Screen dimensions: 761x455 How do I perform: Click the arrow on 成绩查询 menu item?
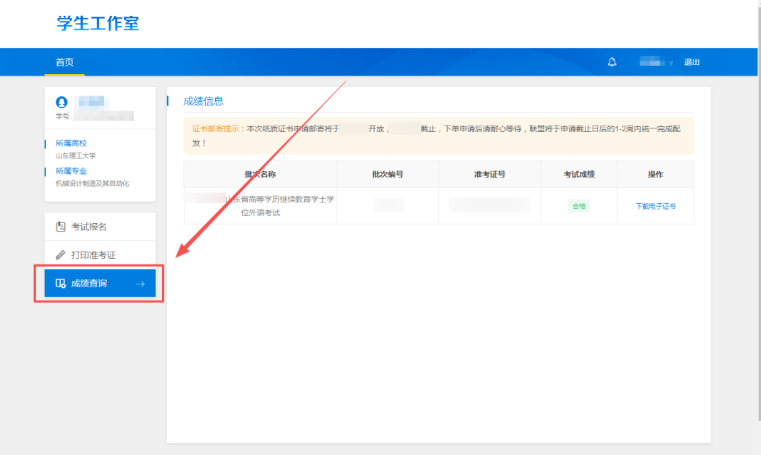pyautogui.click(x=140, y=284)
